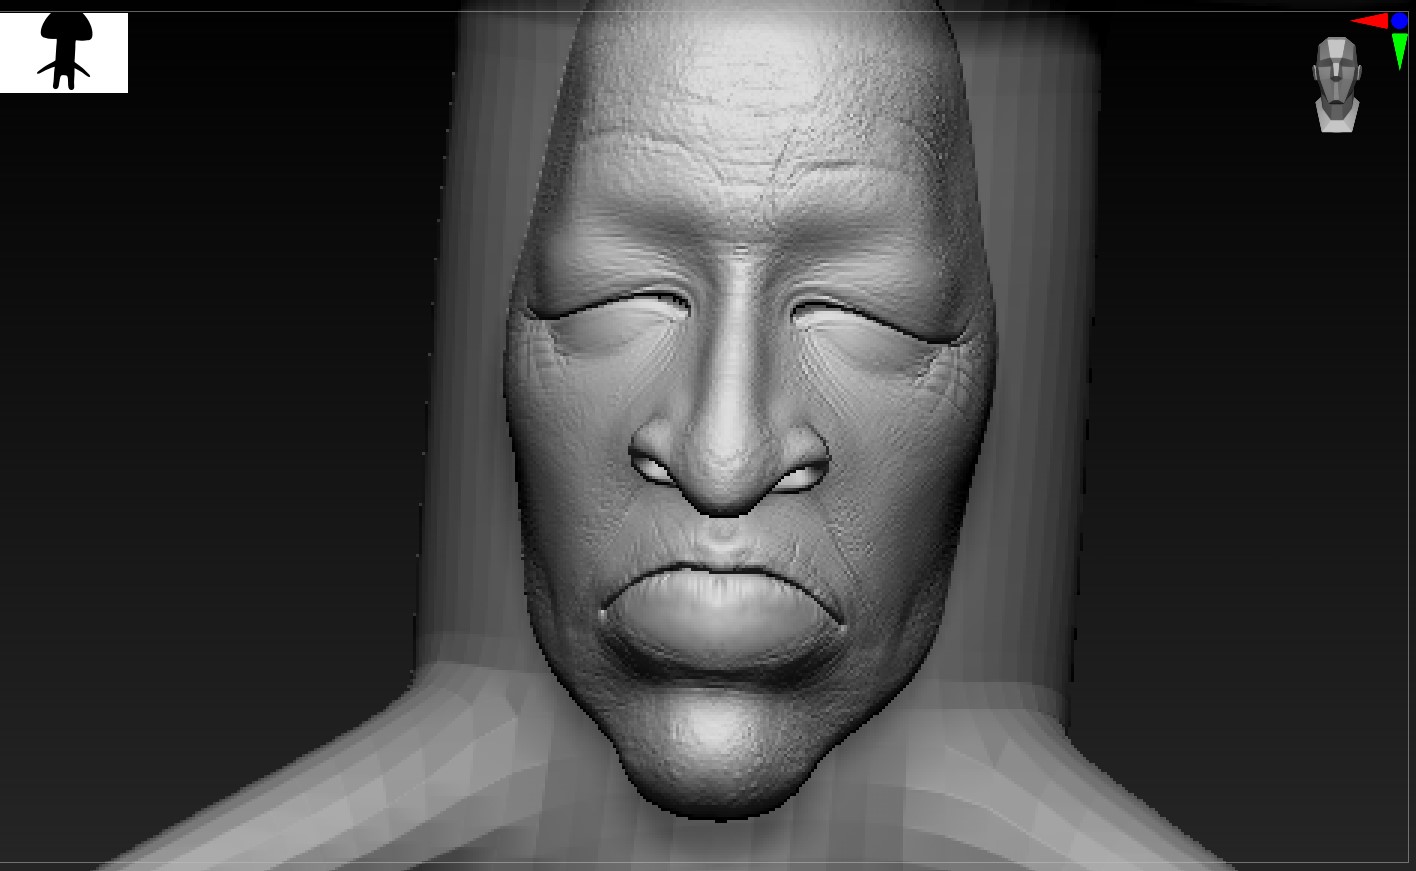Click the low-poly neck behind the face

(x=1030, y=450)
